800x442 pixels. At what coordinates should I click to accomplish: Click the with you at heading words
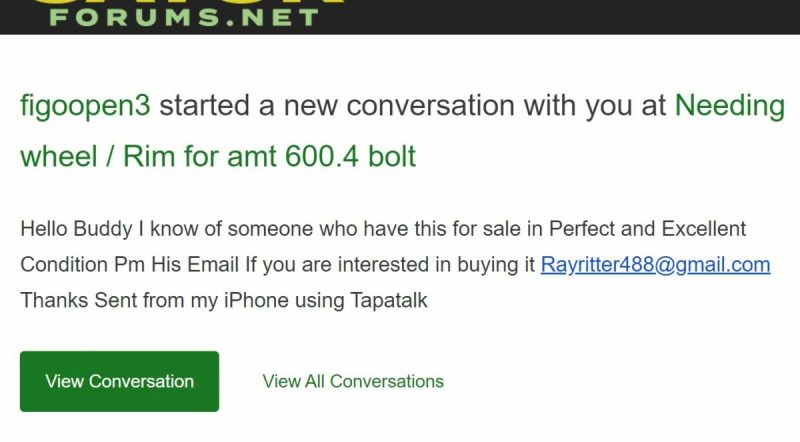595,106
